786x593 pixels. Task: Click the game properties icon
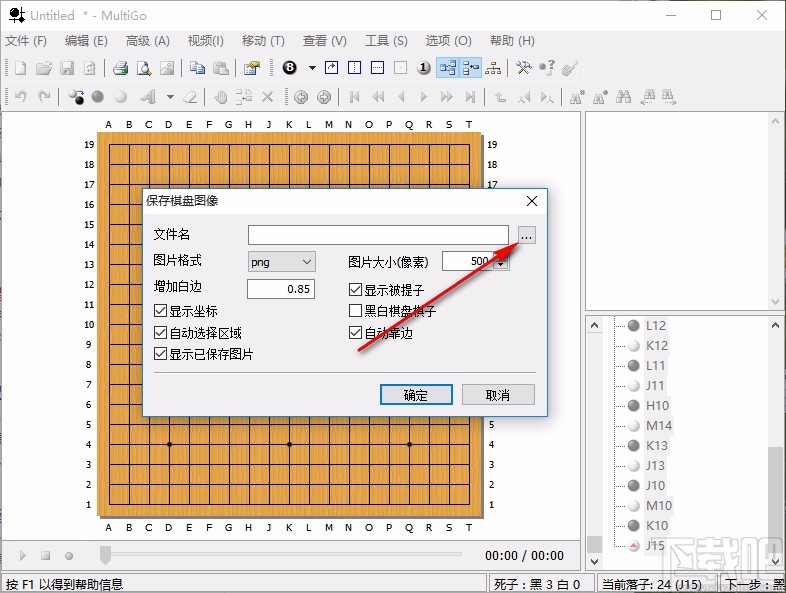252,68
